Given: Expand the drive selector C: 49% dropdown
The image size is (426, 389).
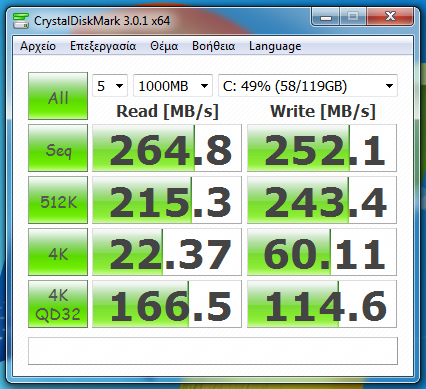Looking at the screenshot, I should point(308,86).
